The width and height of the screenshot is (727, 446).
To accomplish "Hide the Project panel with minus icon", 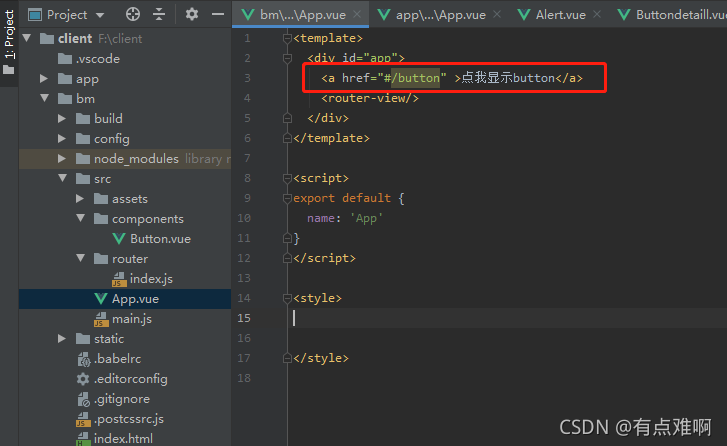I will [218, 14].
